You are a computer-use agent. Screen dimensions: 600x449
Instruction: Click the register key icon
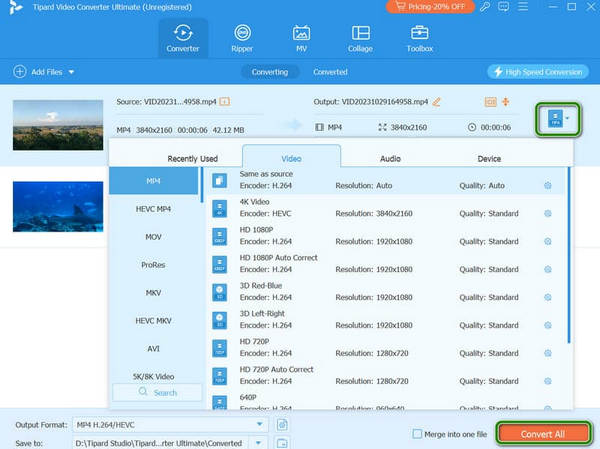point(485,7)
